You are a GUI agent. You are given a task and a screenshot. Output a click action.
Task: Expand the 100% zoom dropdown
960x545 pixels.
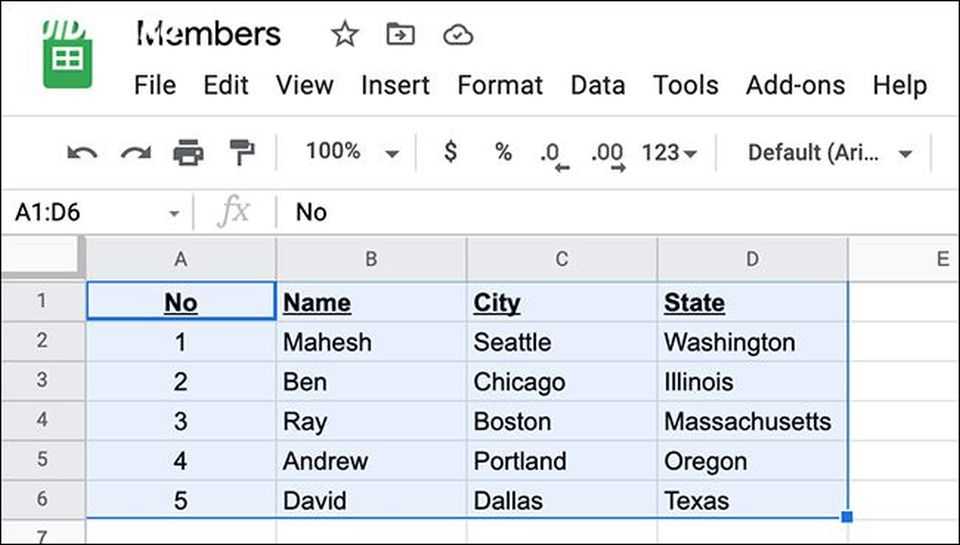pos(352,152)
